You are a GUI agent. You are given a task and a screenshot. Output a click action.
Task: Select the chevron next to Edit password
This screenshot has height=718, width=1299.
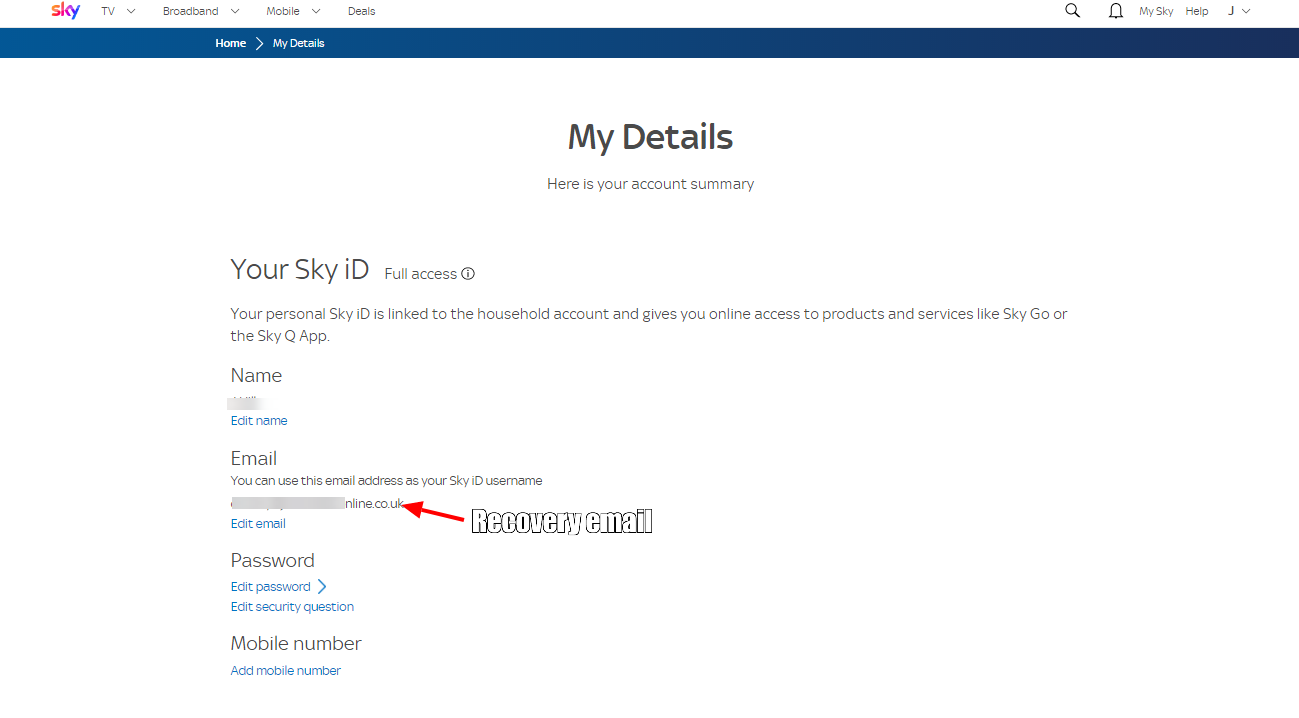(322, 586)
